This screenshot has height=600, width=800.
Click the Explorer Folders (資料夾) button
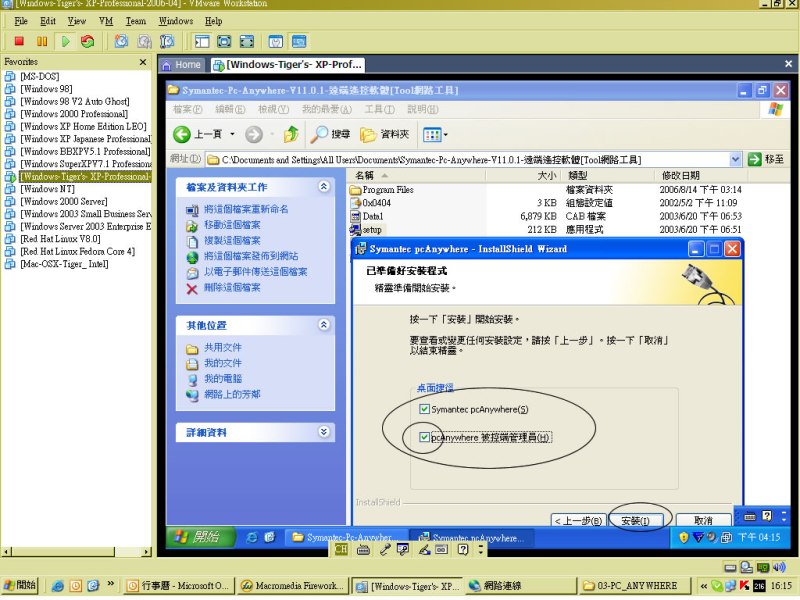click(x=385, y=134)
